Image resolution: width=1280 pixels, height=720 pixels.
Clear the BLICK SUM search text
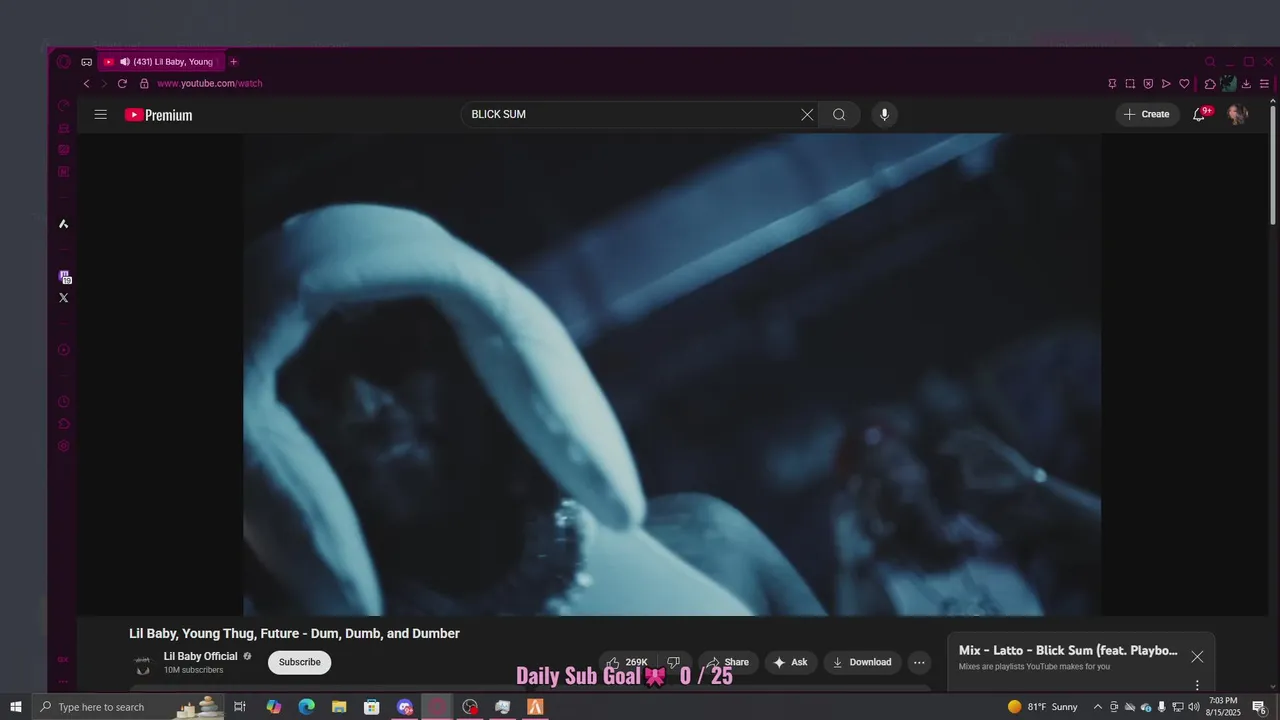pos(807,114)
